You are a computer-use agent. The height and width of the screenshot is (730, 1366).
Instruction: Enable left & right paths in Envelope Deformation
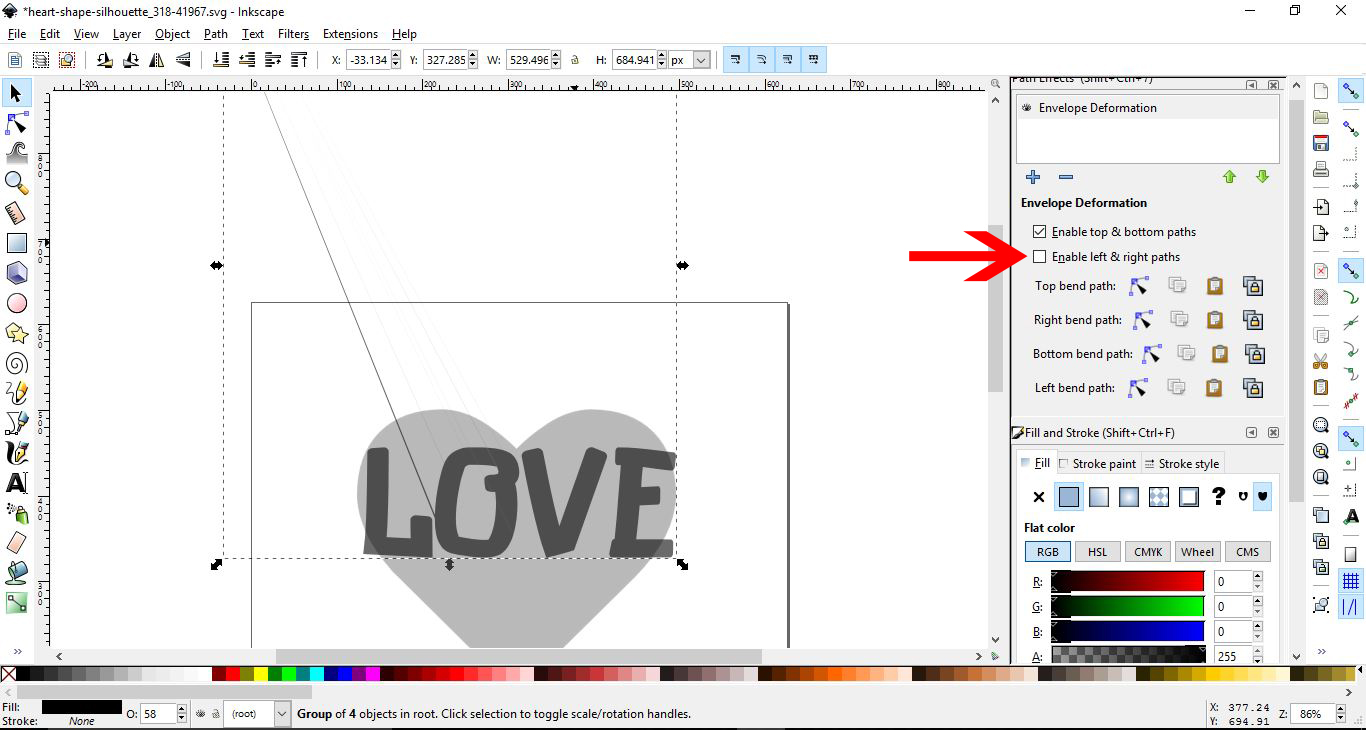click(x=1039, y=256)
